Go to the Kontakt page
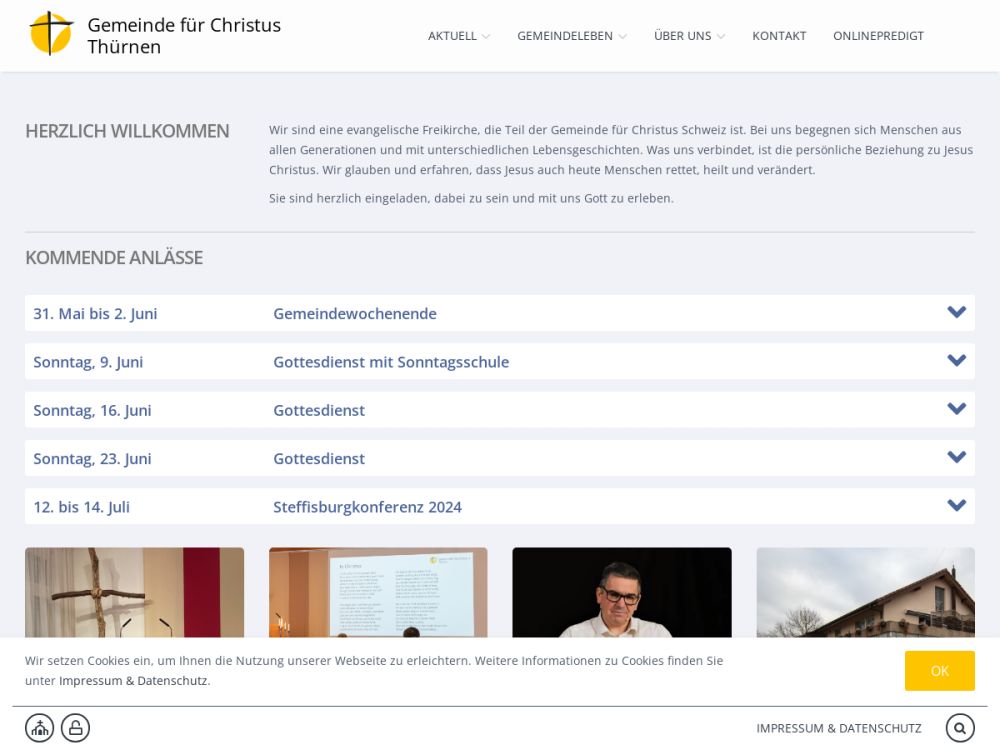The width and height of the screenshot is (1000, 750). (779, 36)
